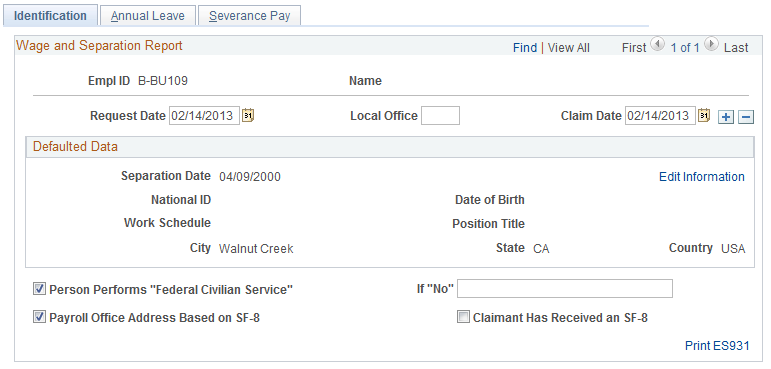Select the Separation Date value 04/09/2000
The image size is (771, 369).
(x=250, y=177)
